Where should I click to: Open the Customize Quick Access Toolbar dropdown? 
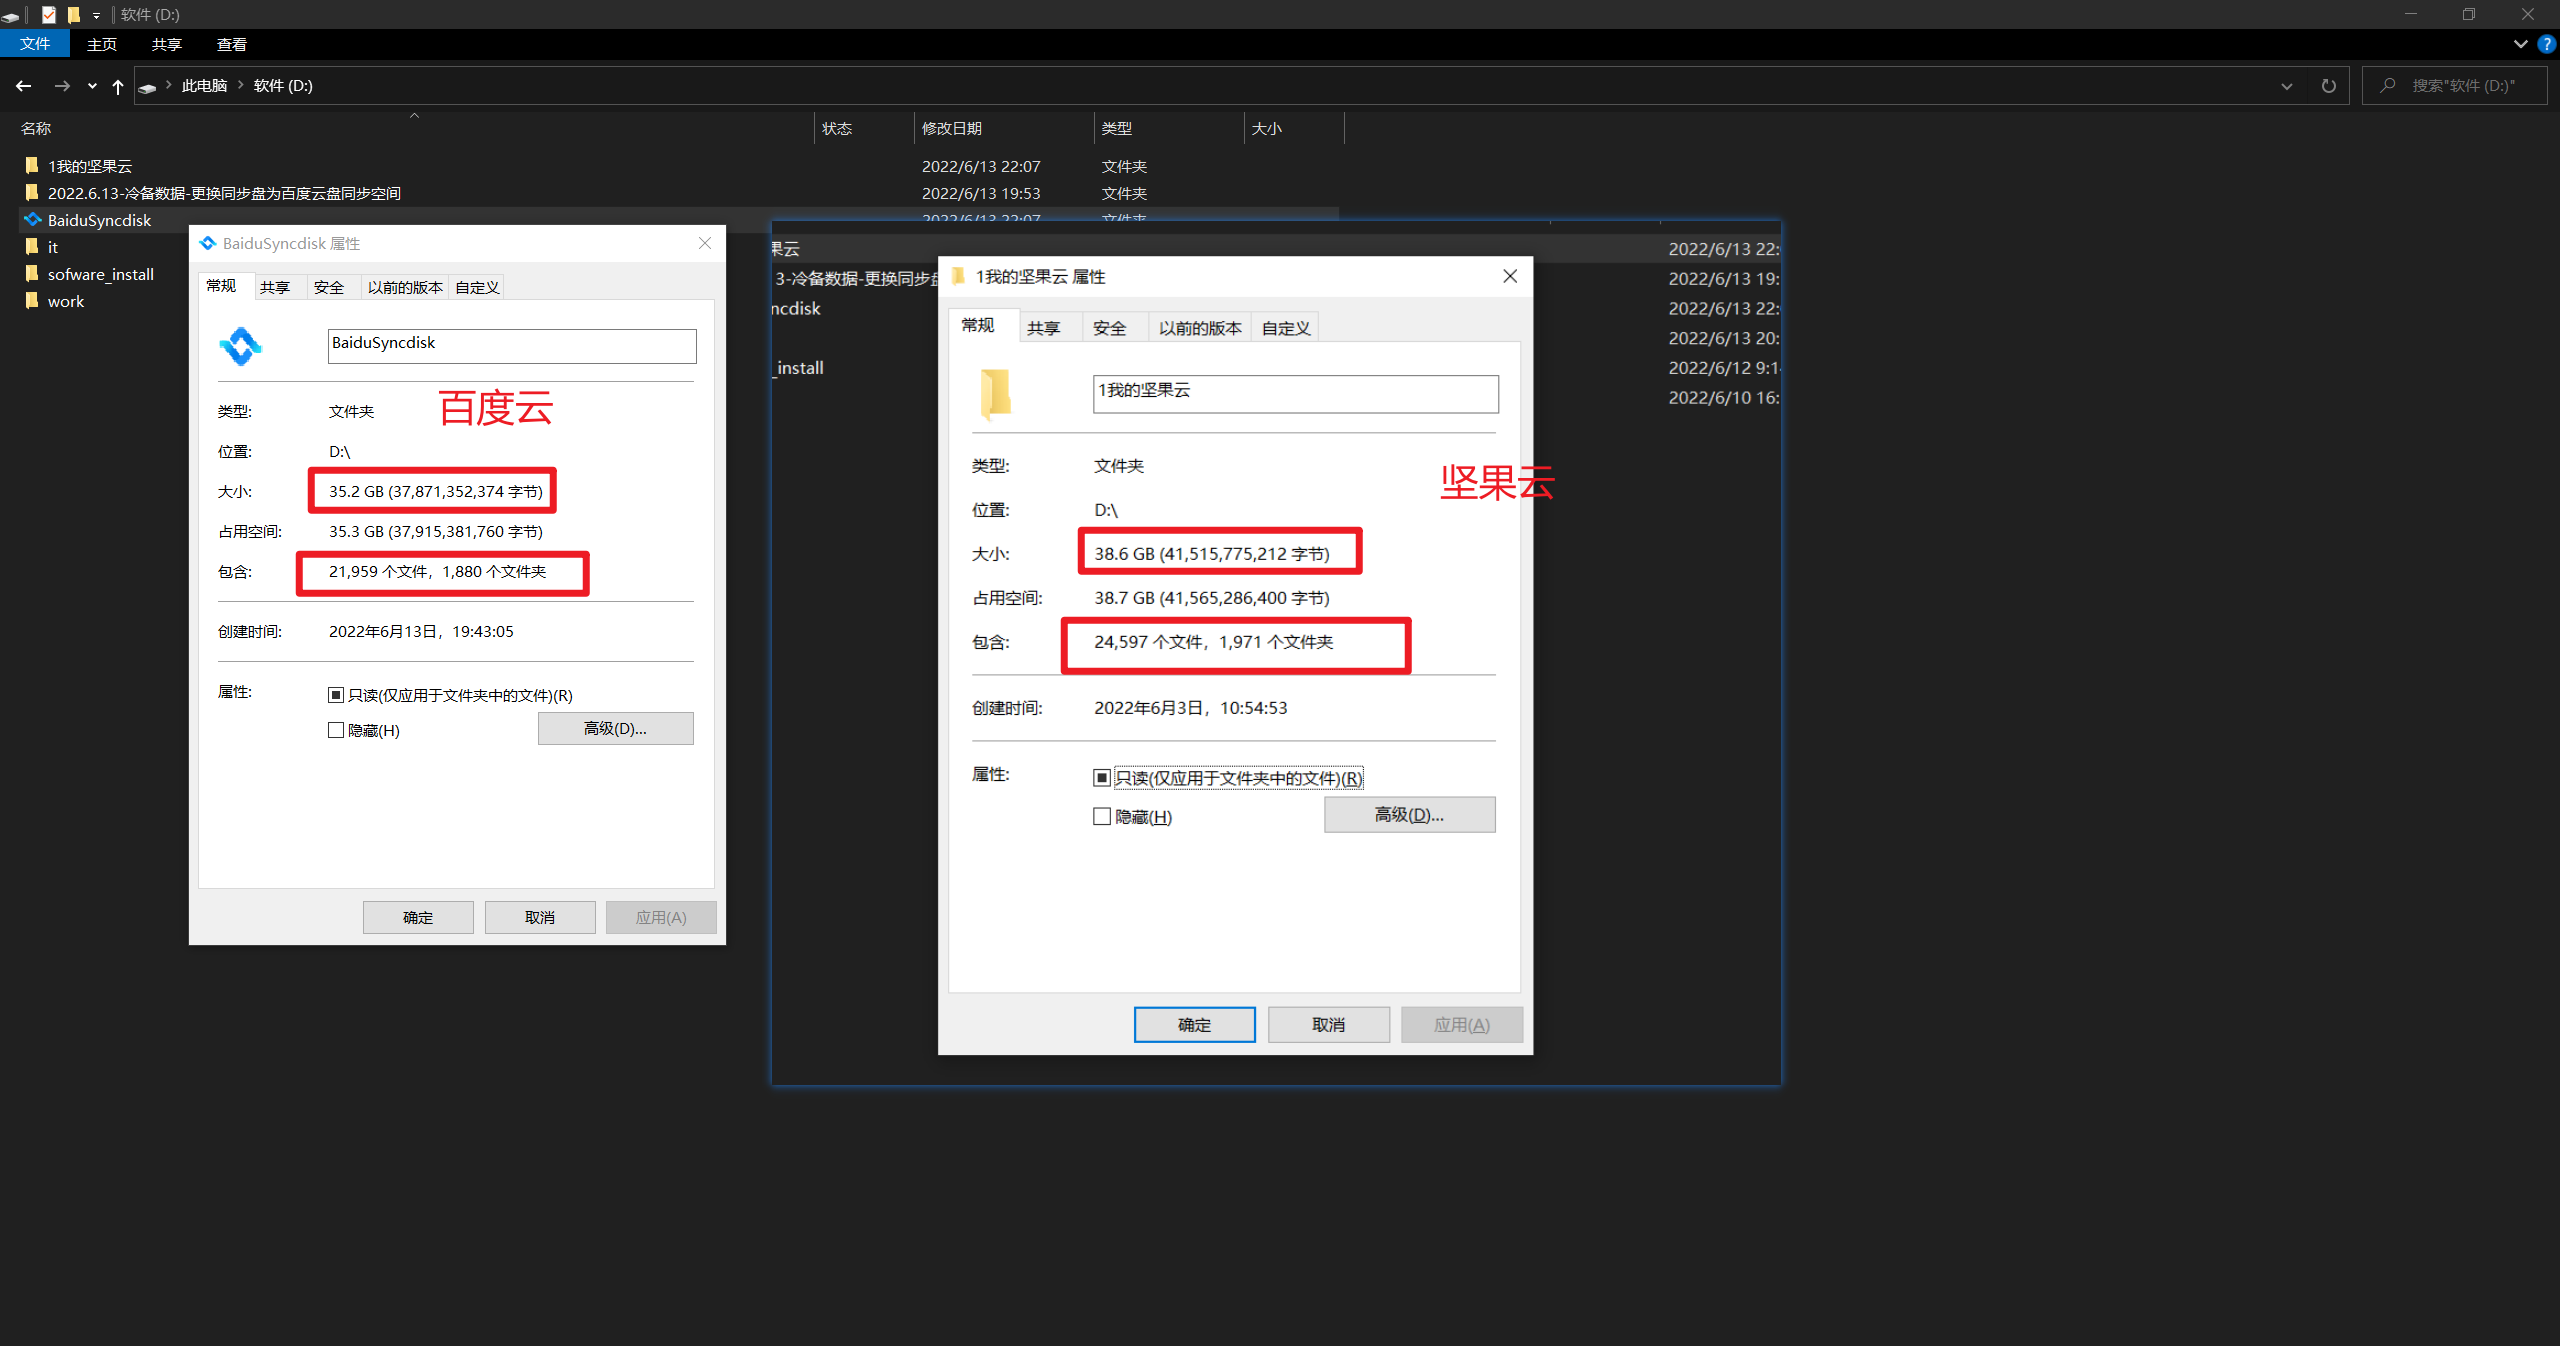(x=96, y=15)
